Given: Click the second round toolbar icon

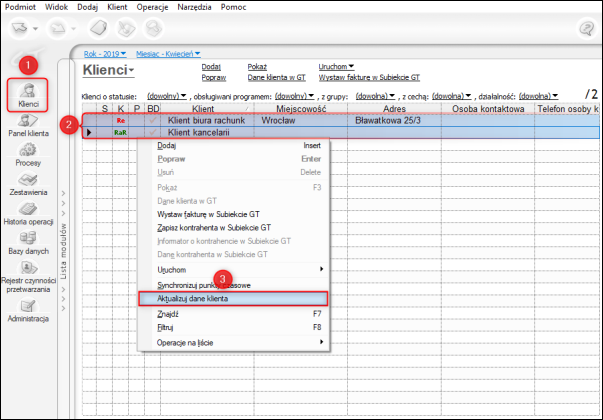Looking at the screenshot, I should click(x=58, y=28).
